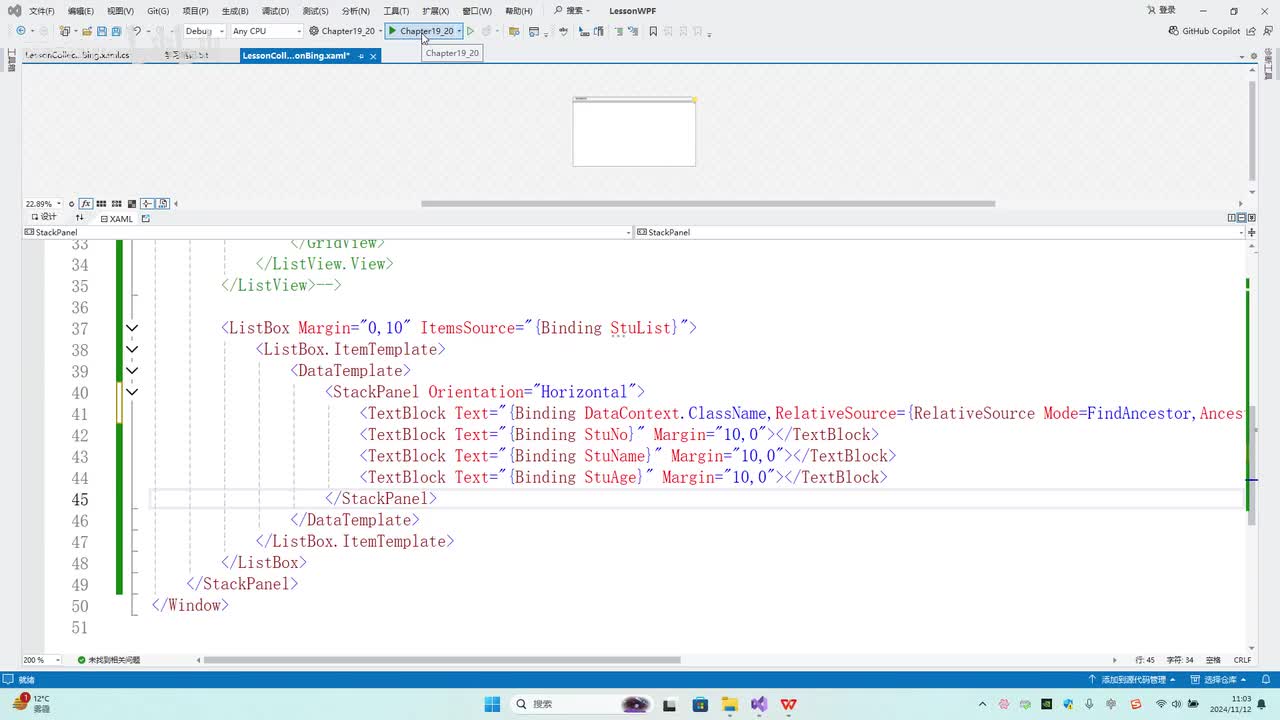1280x720 pixels.
Task: Toggle the disable project code icon
Action: click(163, 204)
